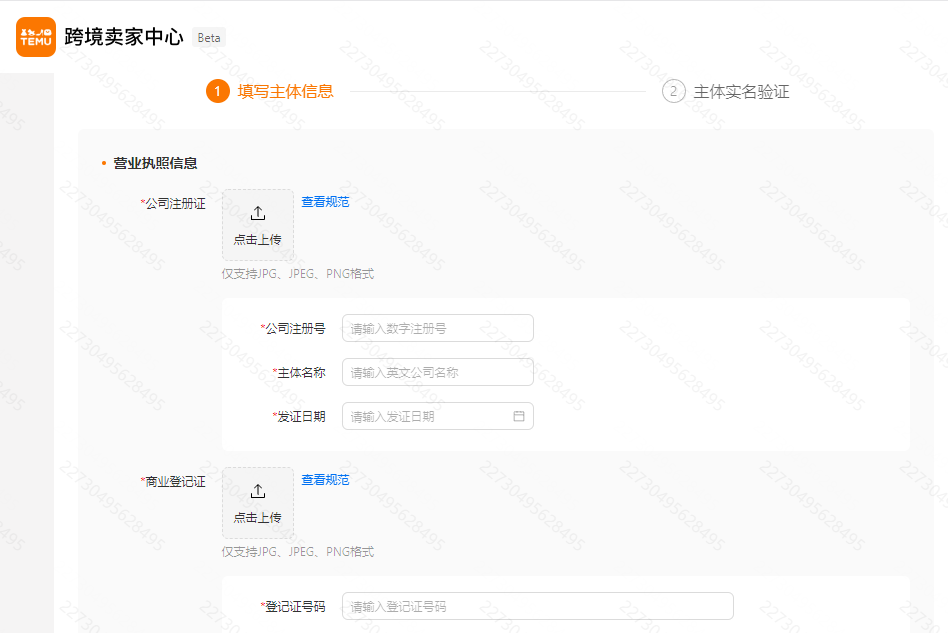The height and width of the screenshot is (633, 948).
Task: Click the Beta badge next to the title
Action: [208, 37]
